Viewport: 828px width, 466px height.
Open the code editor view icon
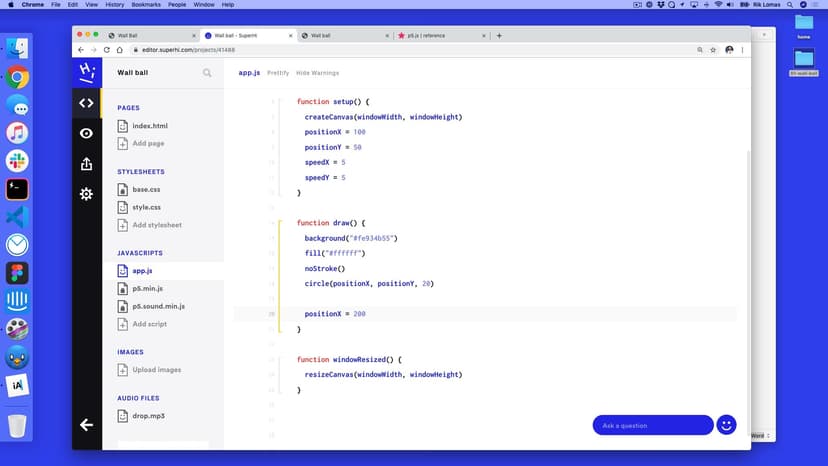[86, 102]
